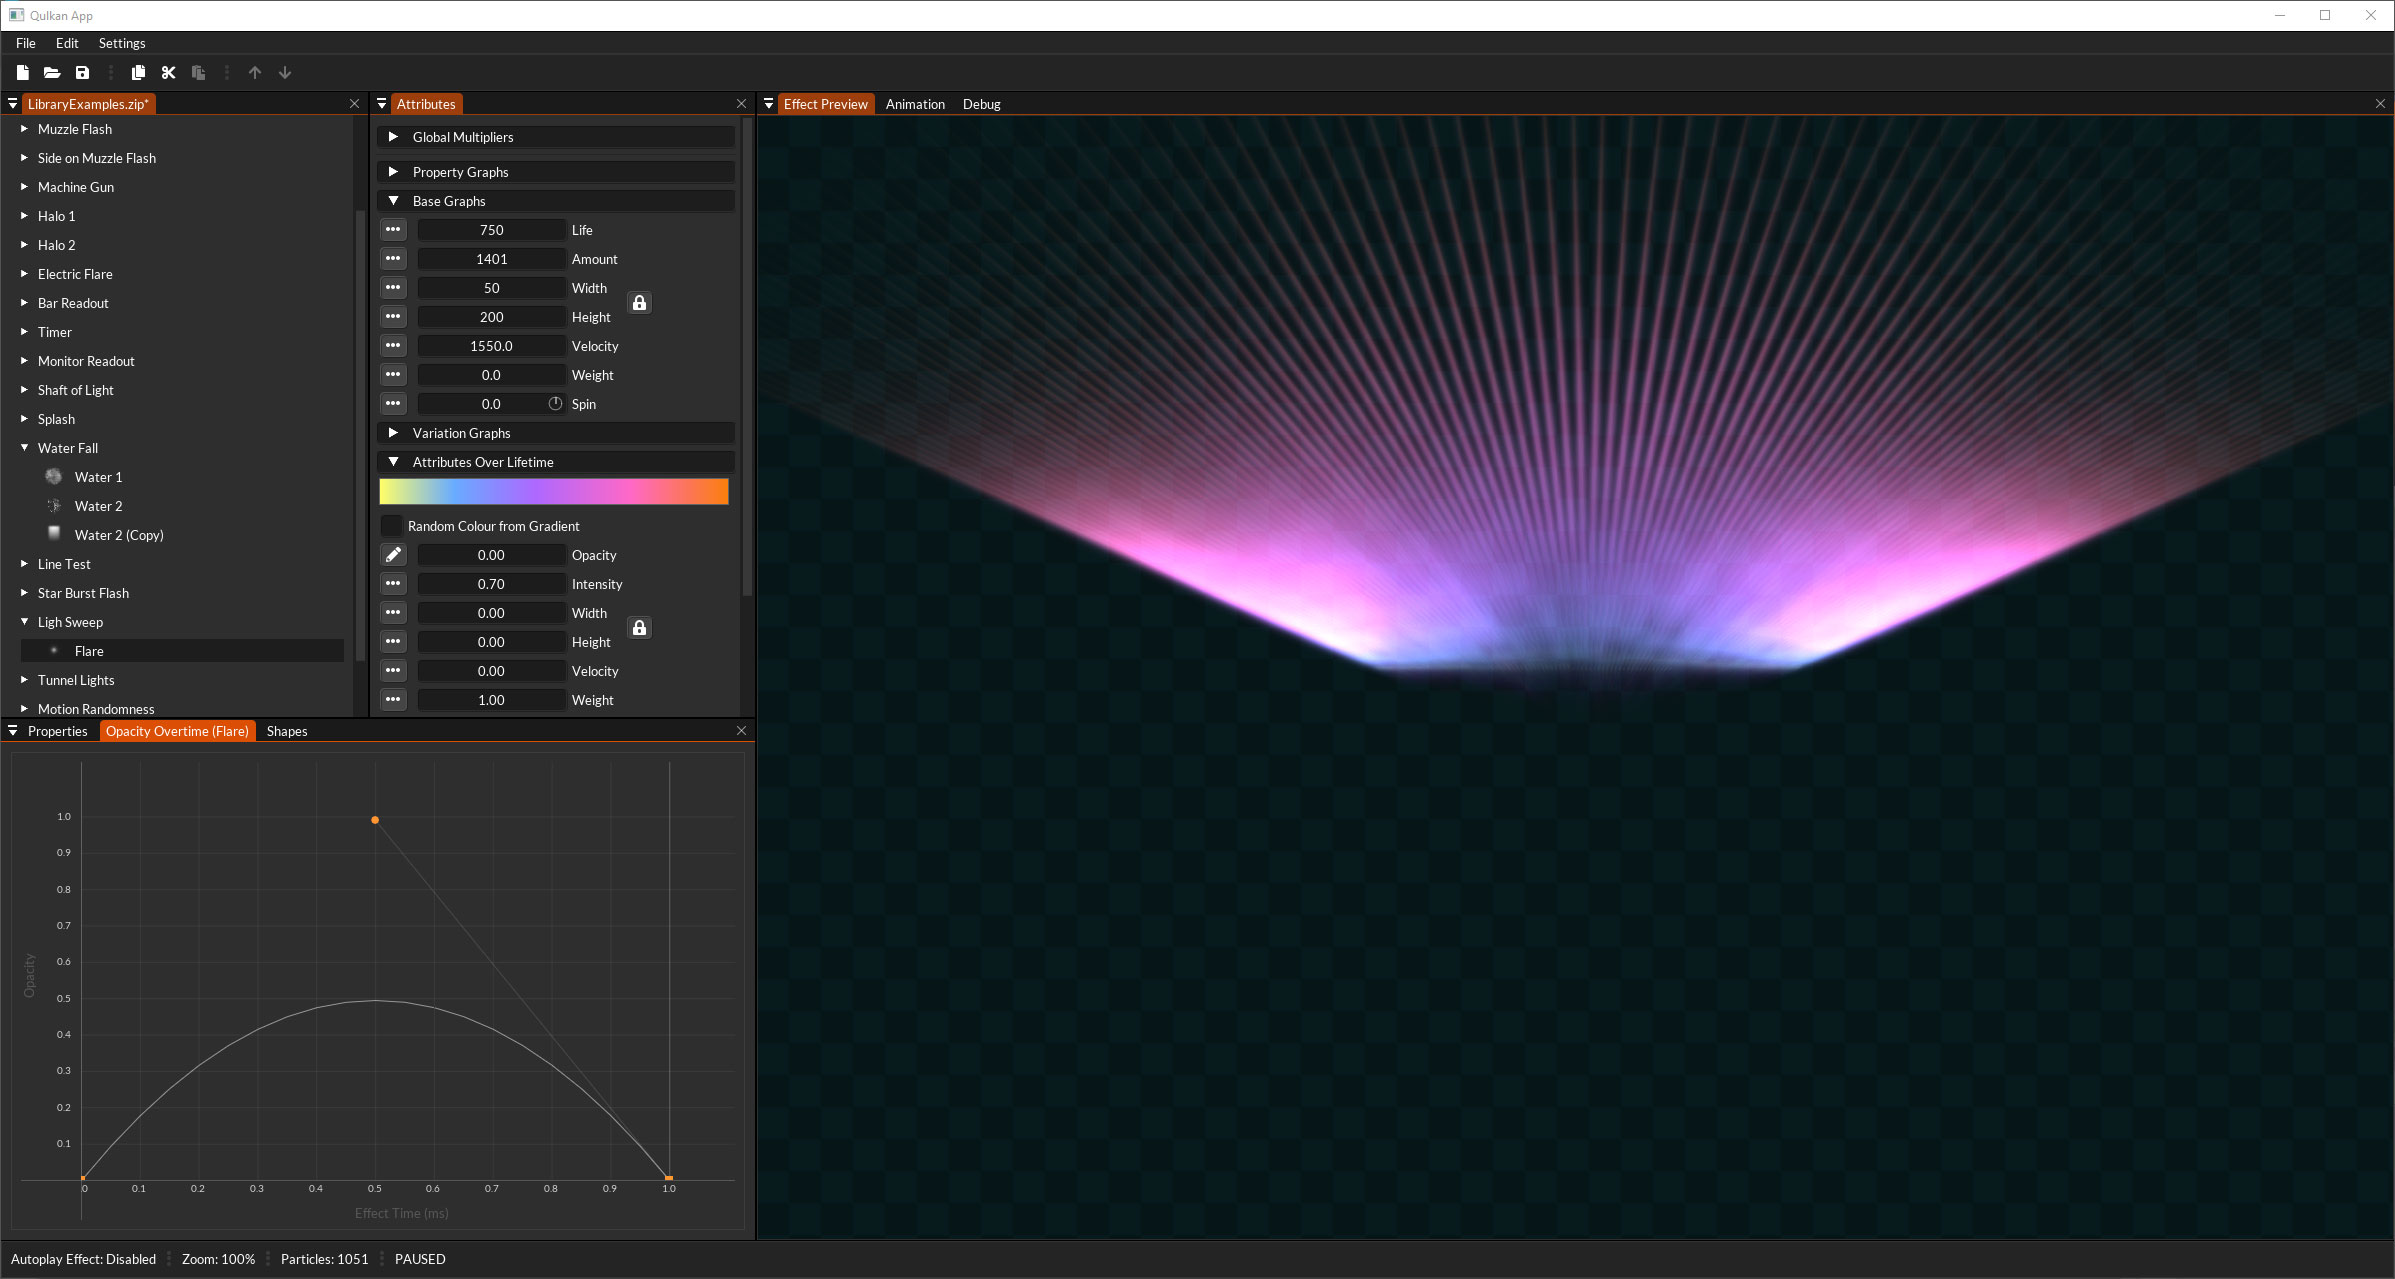
Task: Cut selection with the scissors icon
Action: click(168, 72)
